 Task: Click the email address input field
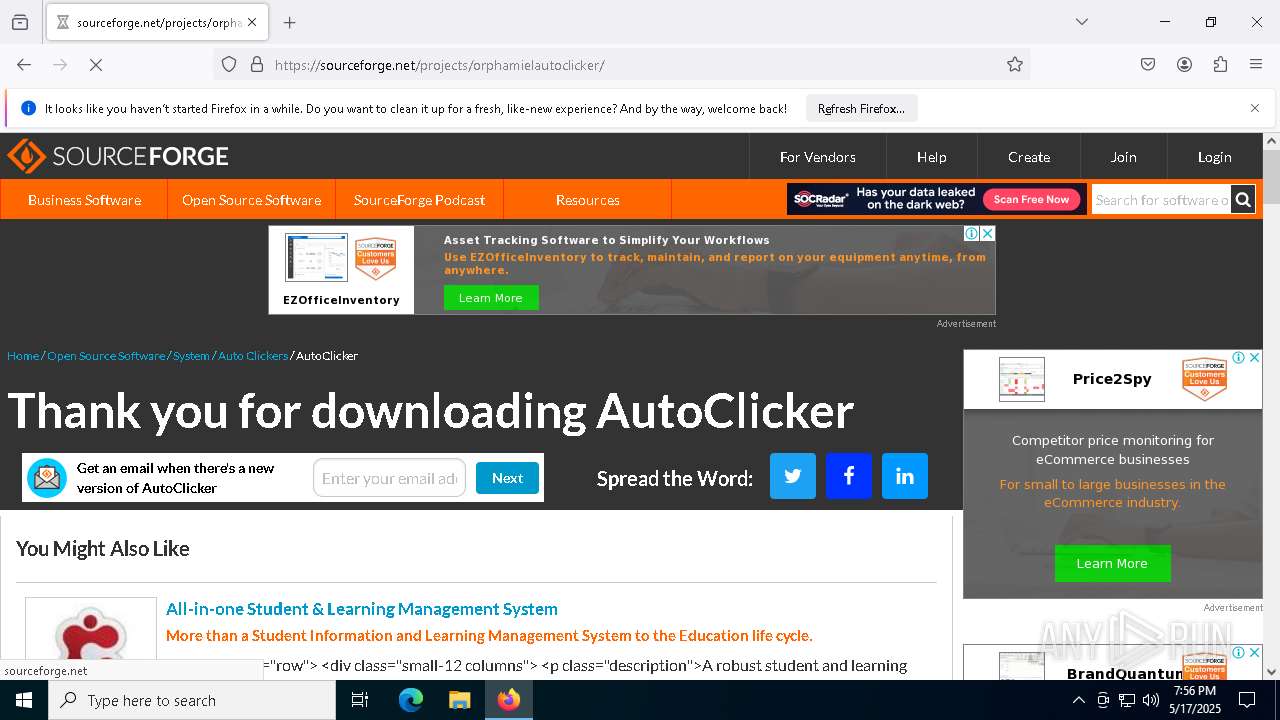(x=389, y=478)
